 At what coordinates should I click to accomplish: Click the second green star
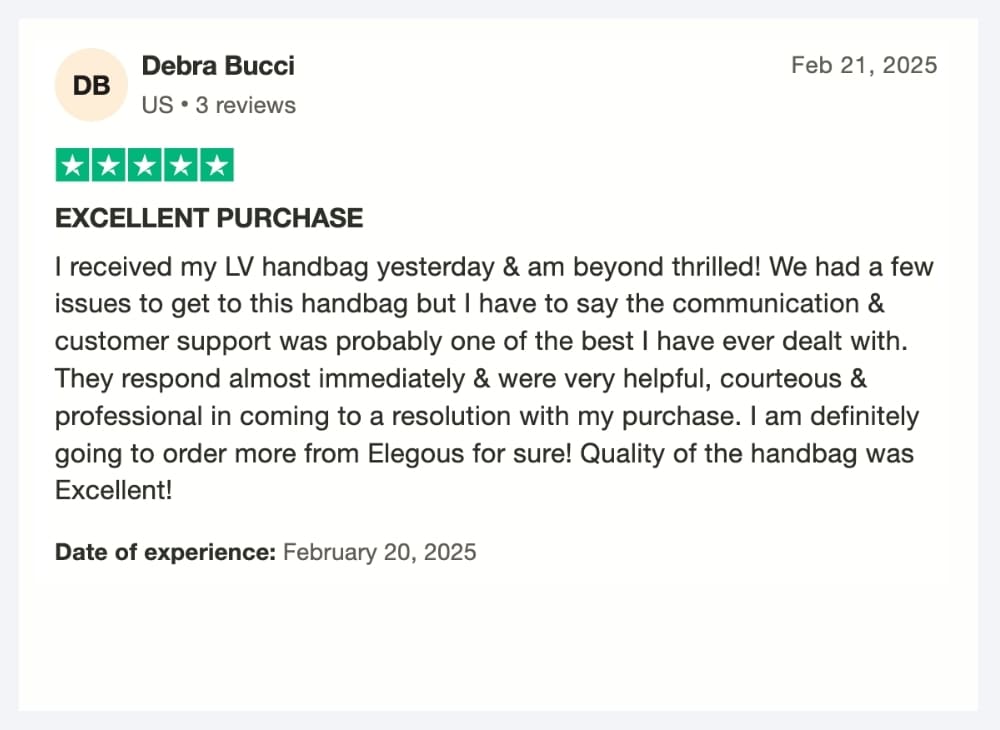click(108, 165)
